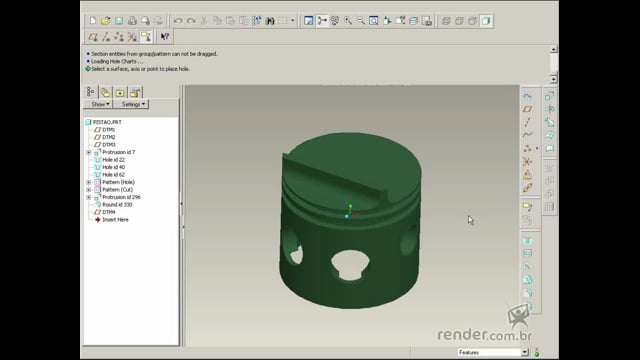Open a file using the folder icon
Screen dimensions: 640x360
[106, 20]
